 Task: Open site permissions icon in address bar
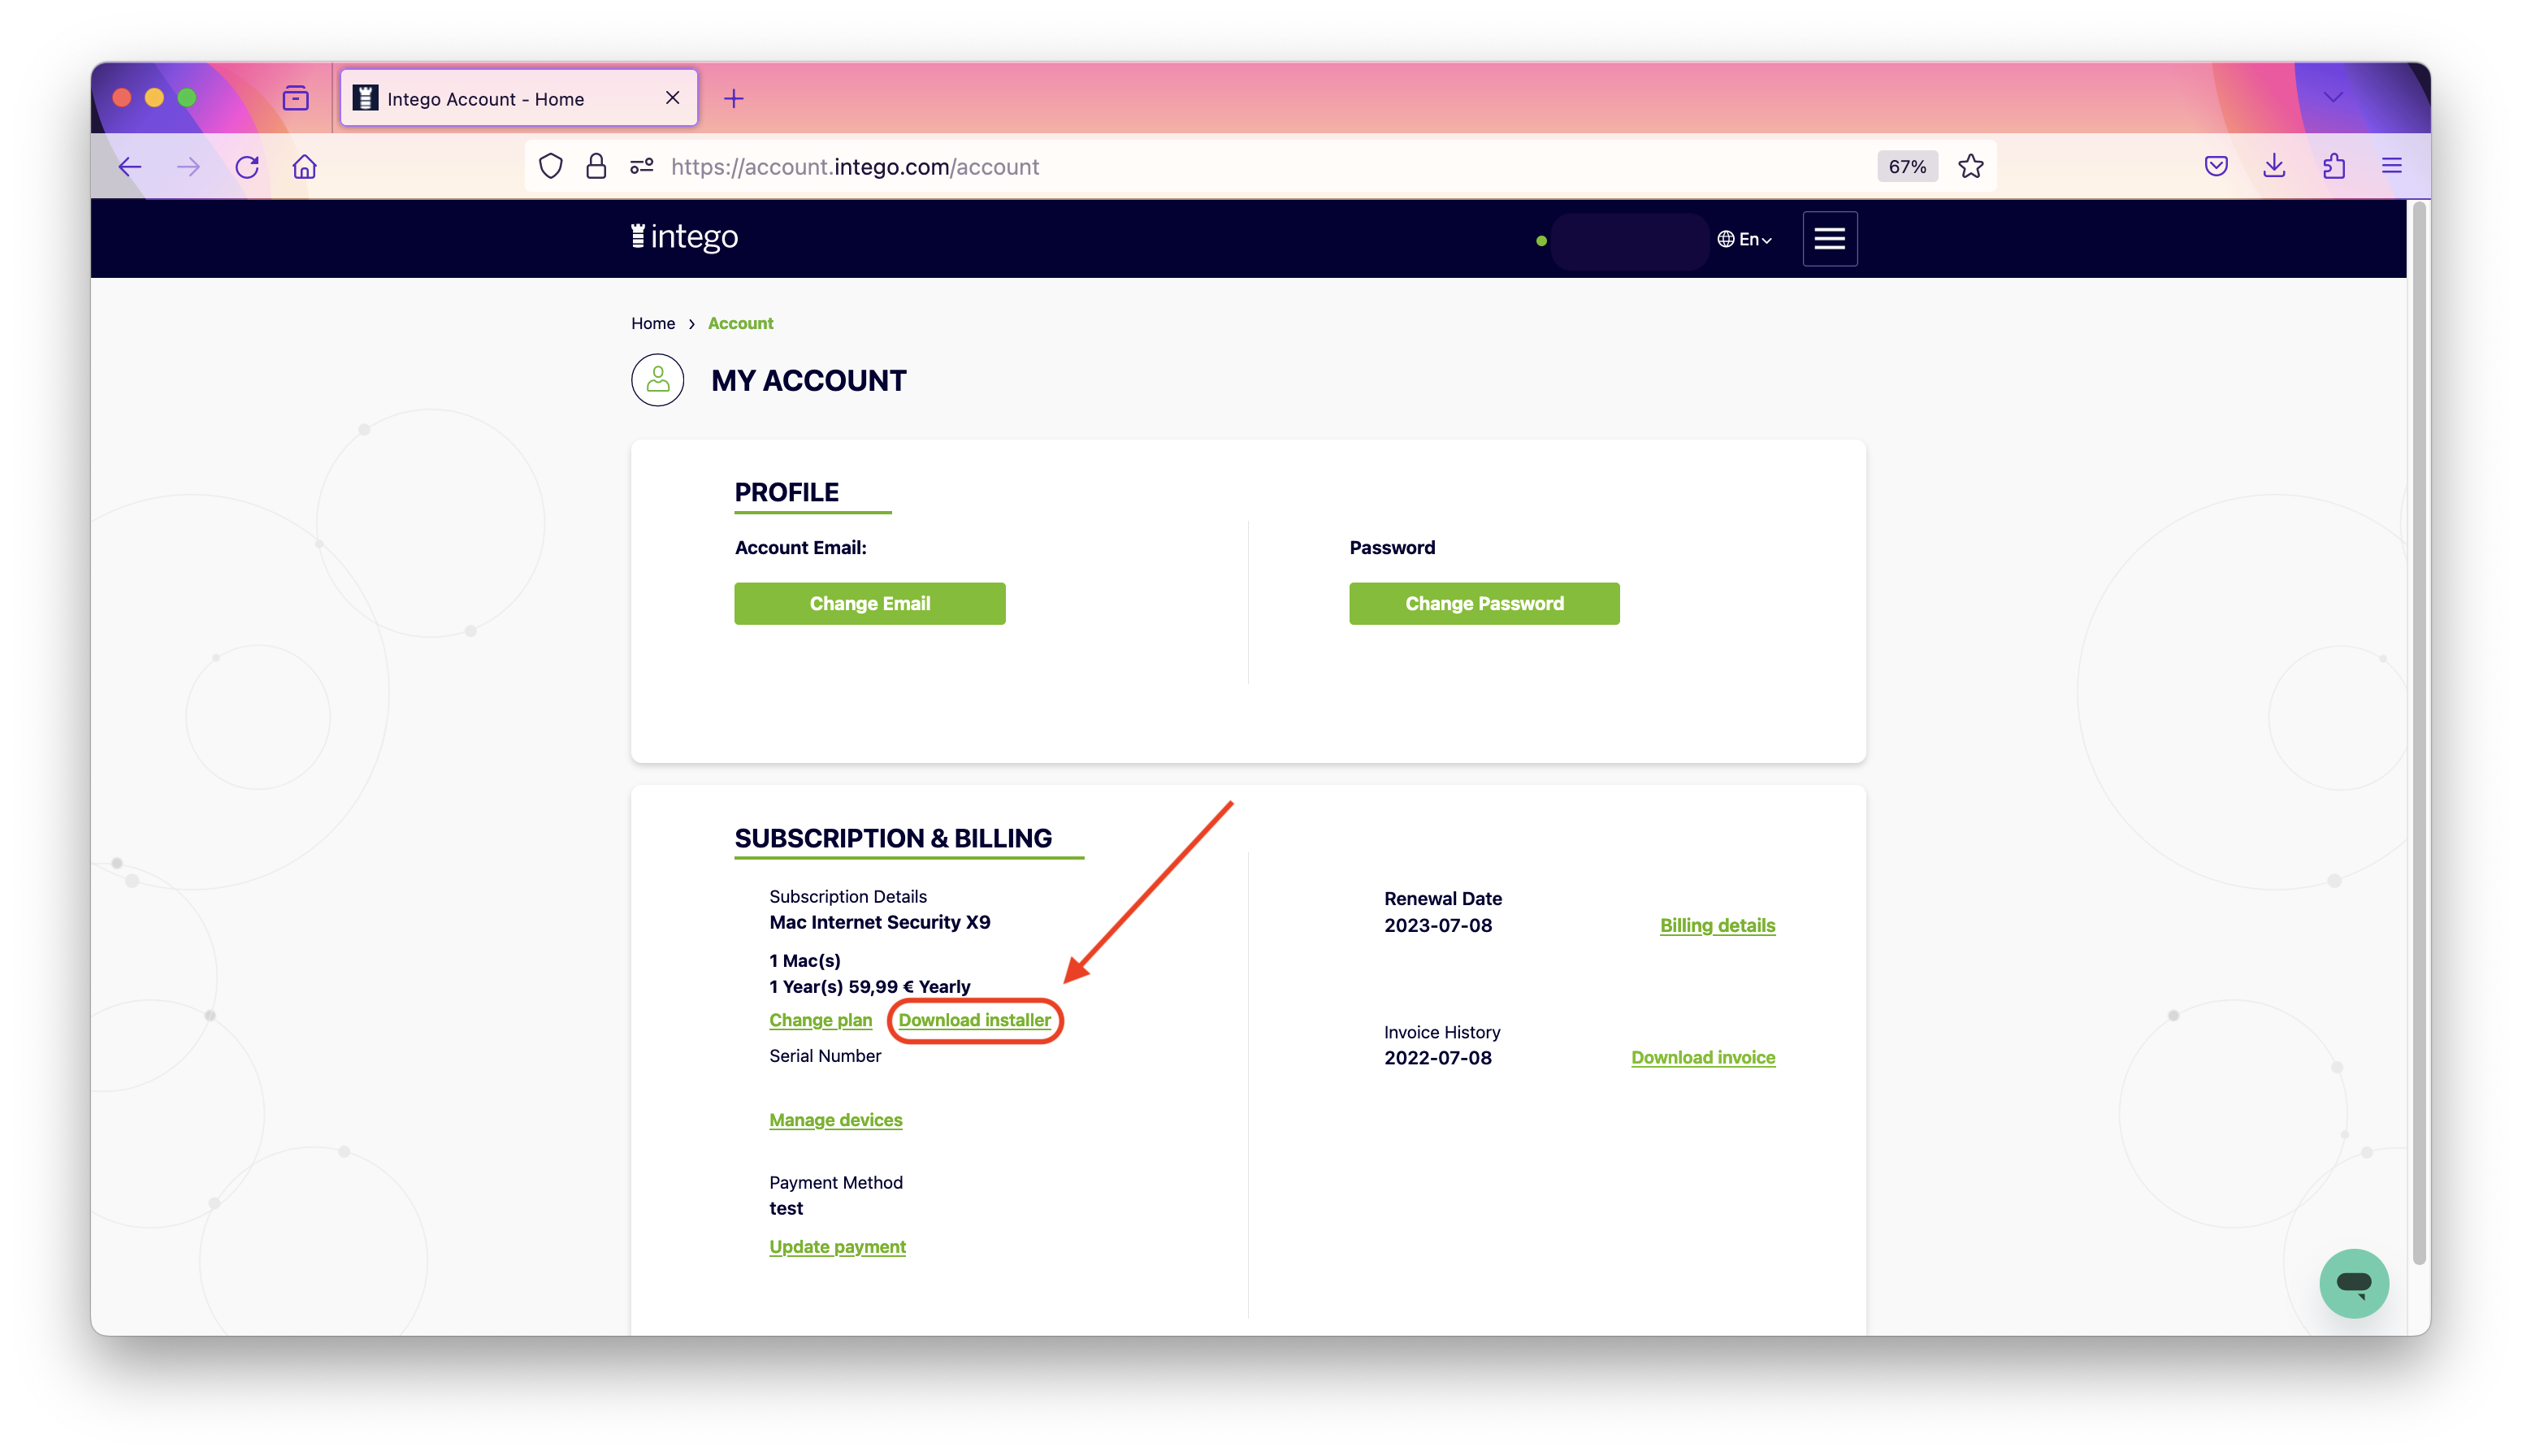click(x=642, y=166)
